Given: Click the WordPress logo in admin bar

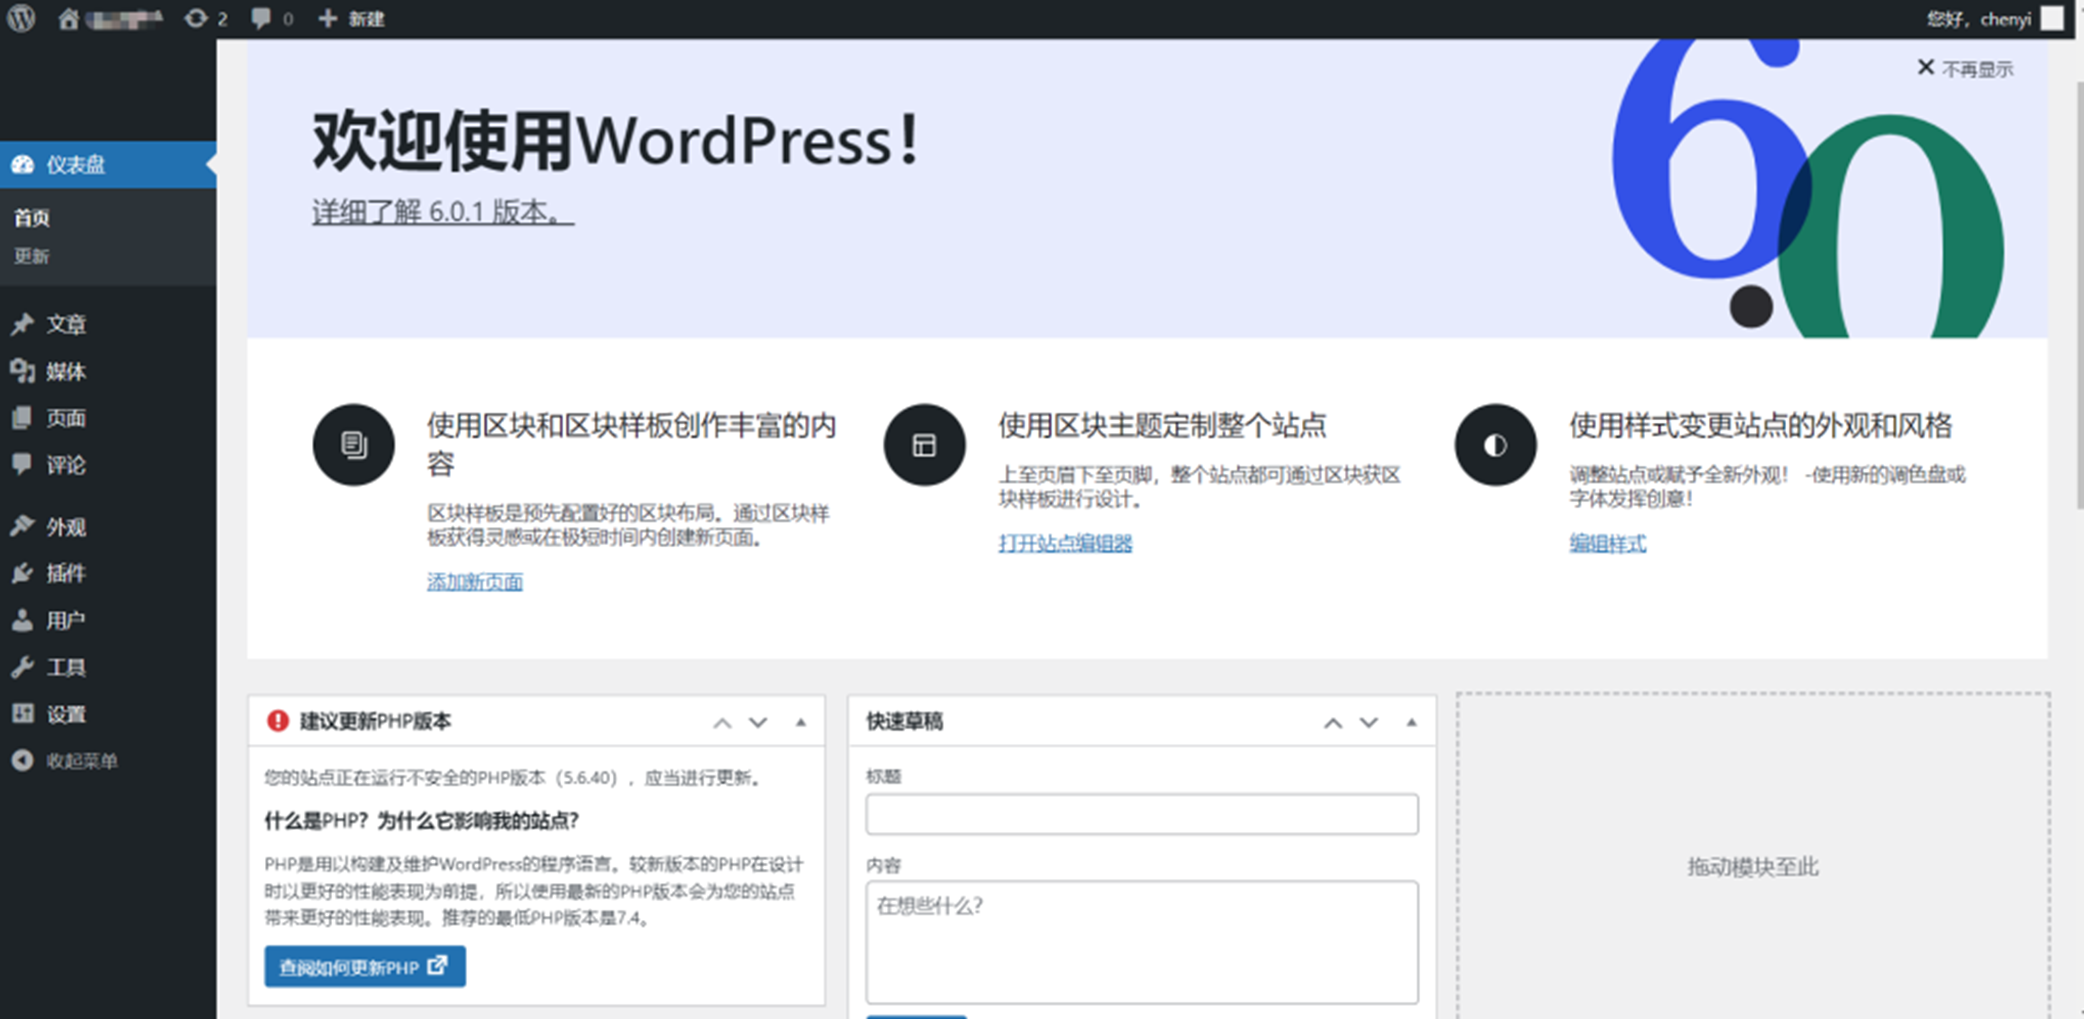Looking at the screenshot, I should 22,18.
